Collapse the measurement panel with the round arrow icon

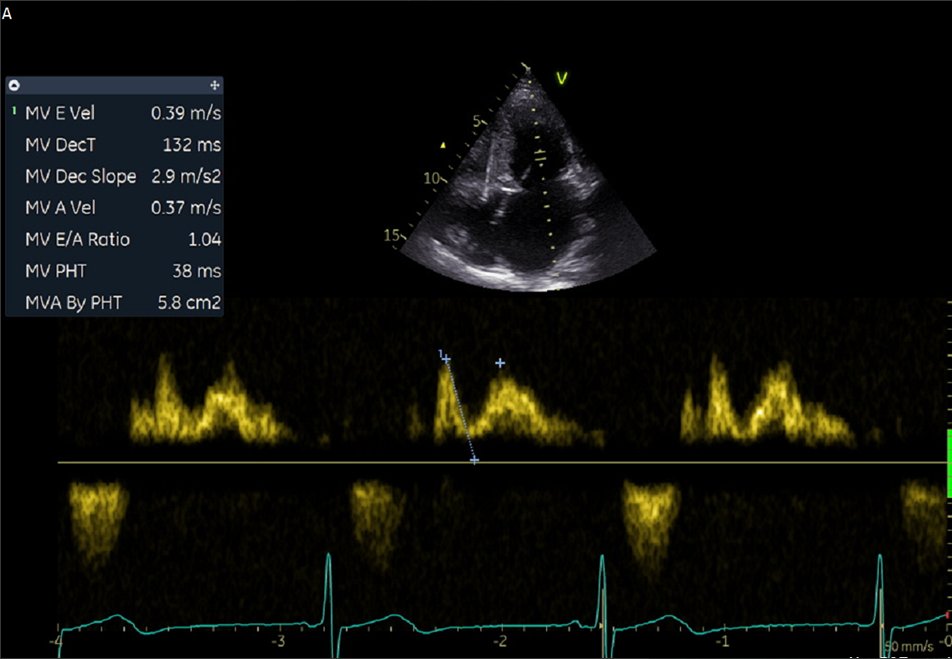15,85
